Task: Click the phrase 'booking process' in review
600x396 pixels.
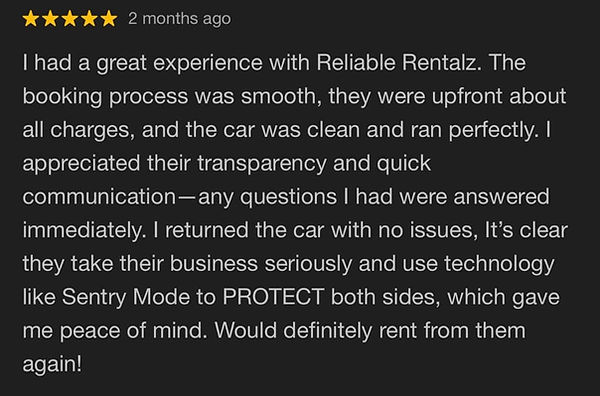Action: pyautogui.click(x=105, y=97)
